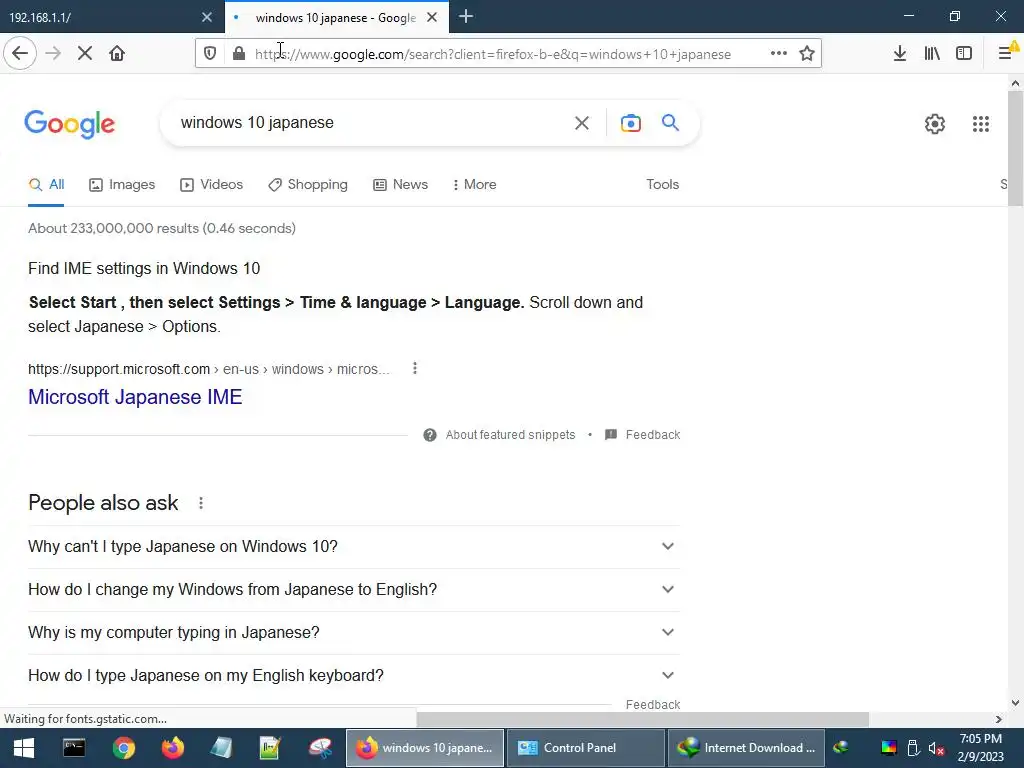Click the USB device tray icon
1024x768 pixels.
(913, 748)
